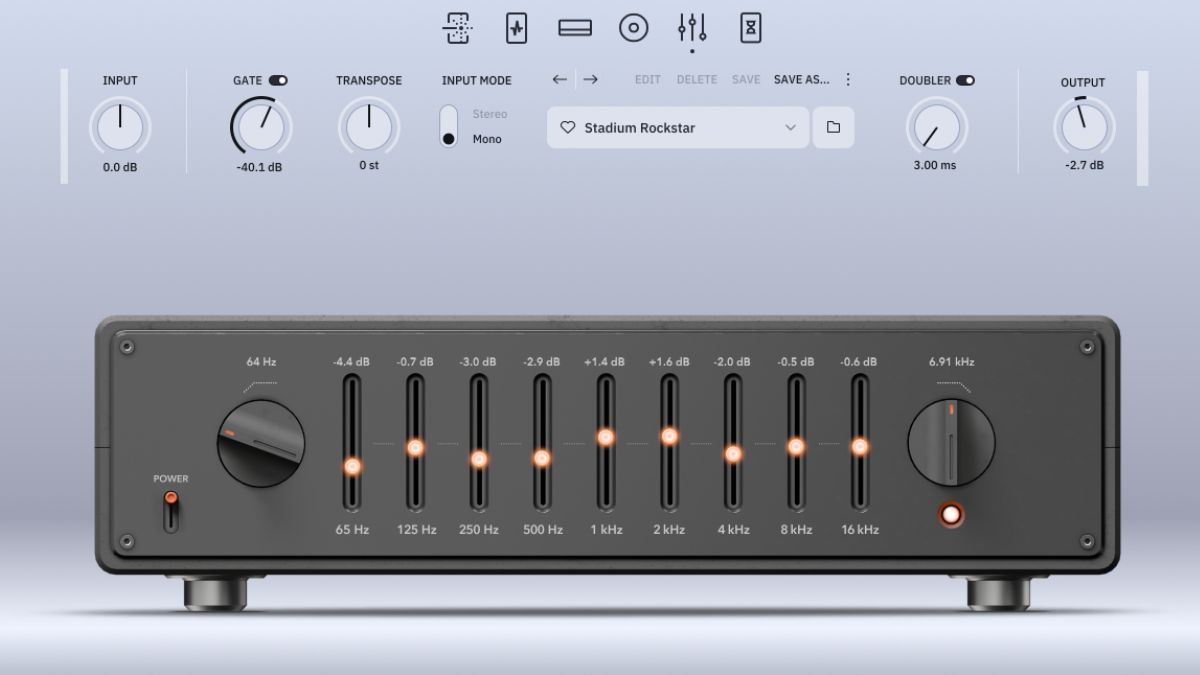Expand the Stadium Rockstar preset dropdown

coord(678,127)
